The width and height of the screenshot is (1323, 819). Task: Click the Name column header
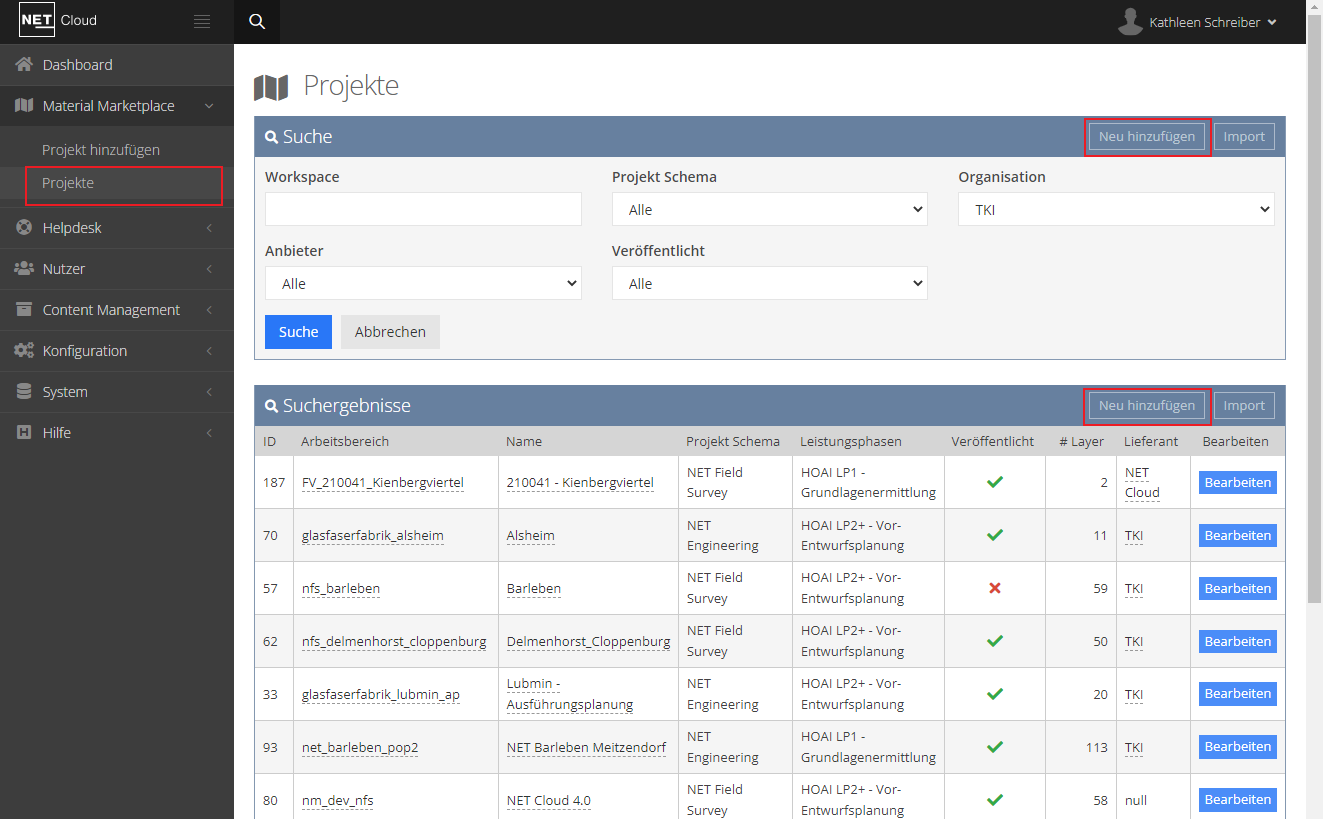click(x=526, y=441)
